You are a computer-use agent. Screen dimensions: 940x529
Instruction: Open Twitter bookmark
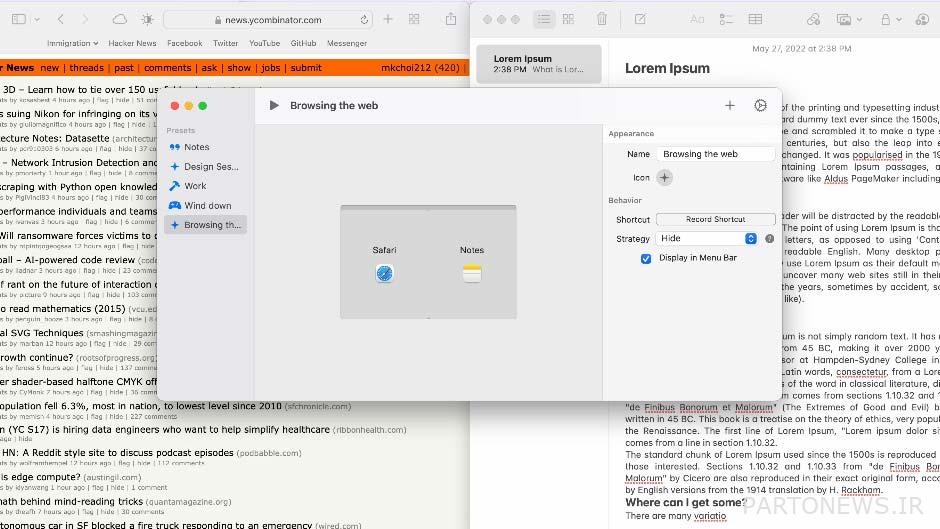pos(225,43)
